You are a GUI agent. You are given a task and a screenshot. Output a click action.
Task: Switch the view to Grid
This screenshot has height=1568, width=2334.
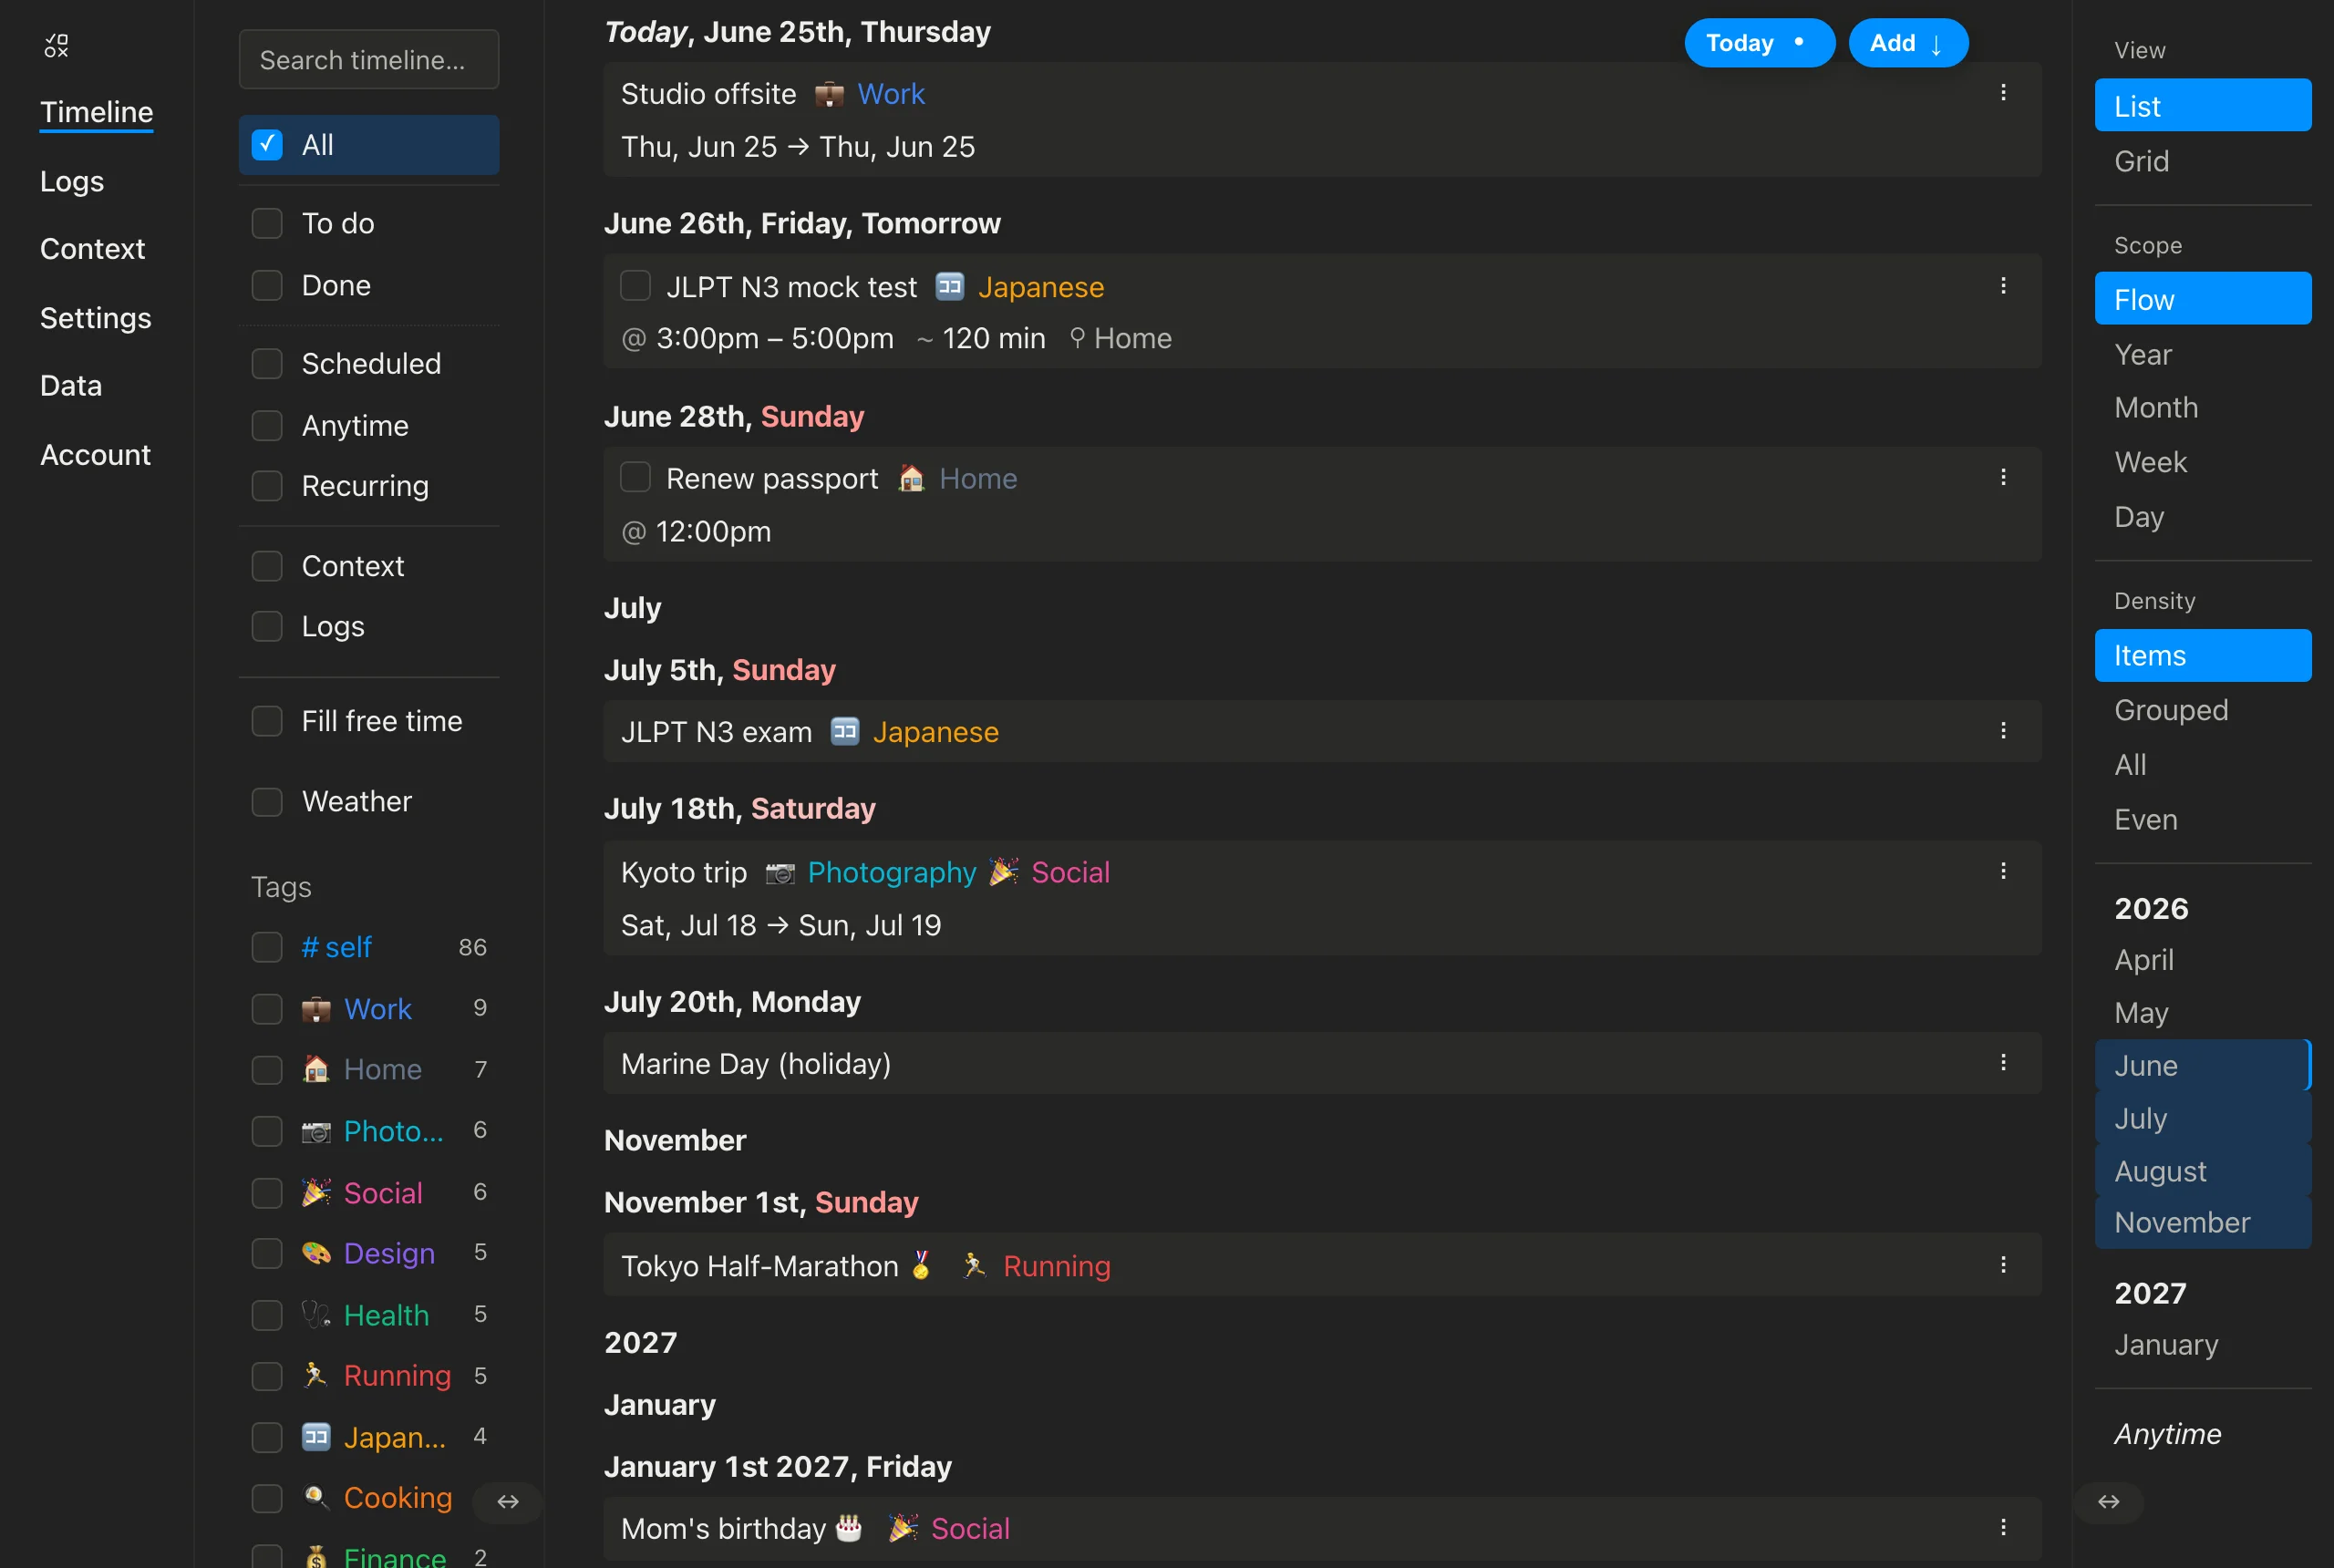(x=2203, y=161)
